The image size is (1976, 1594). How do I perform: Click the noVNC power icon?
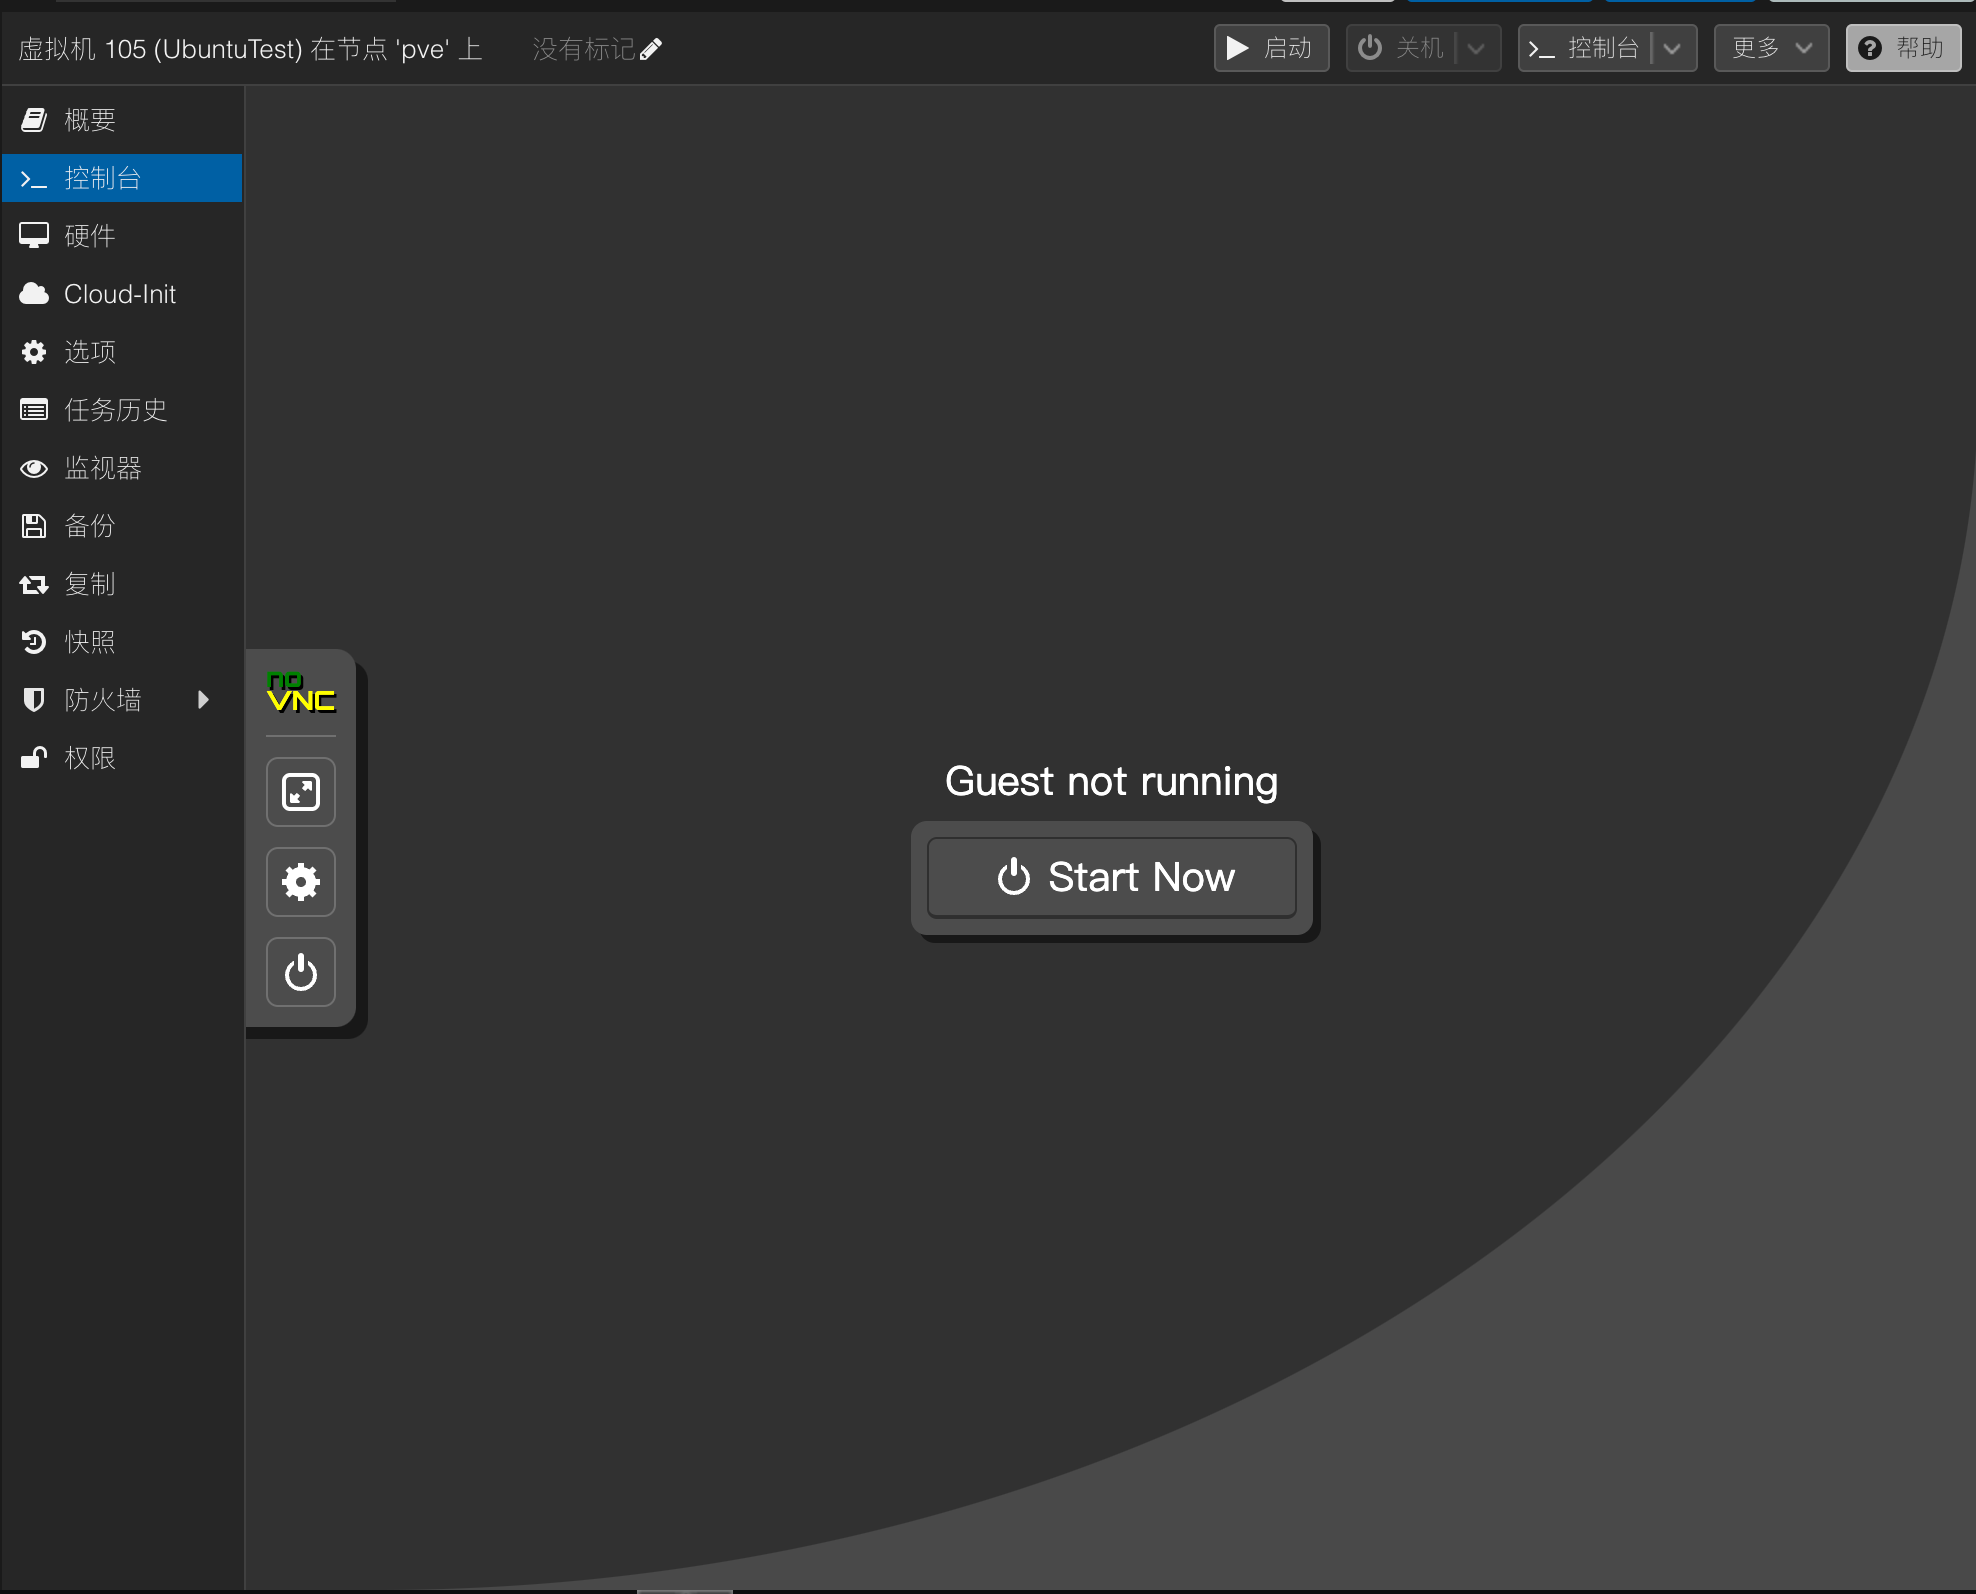click(301, 972)
